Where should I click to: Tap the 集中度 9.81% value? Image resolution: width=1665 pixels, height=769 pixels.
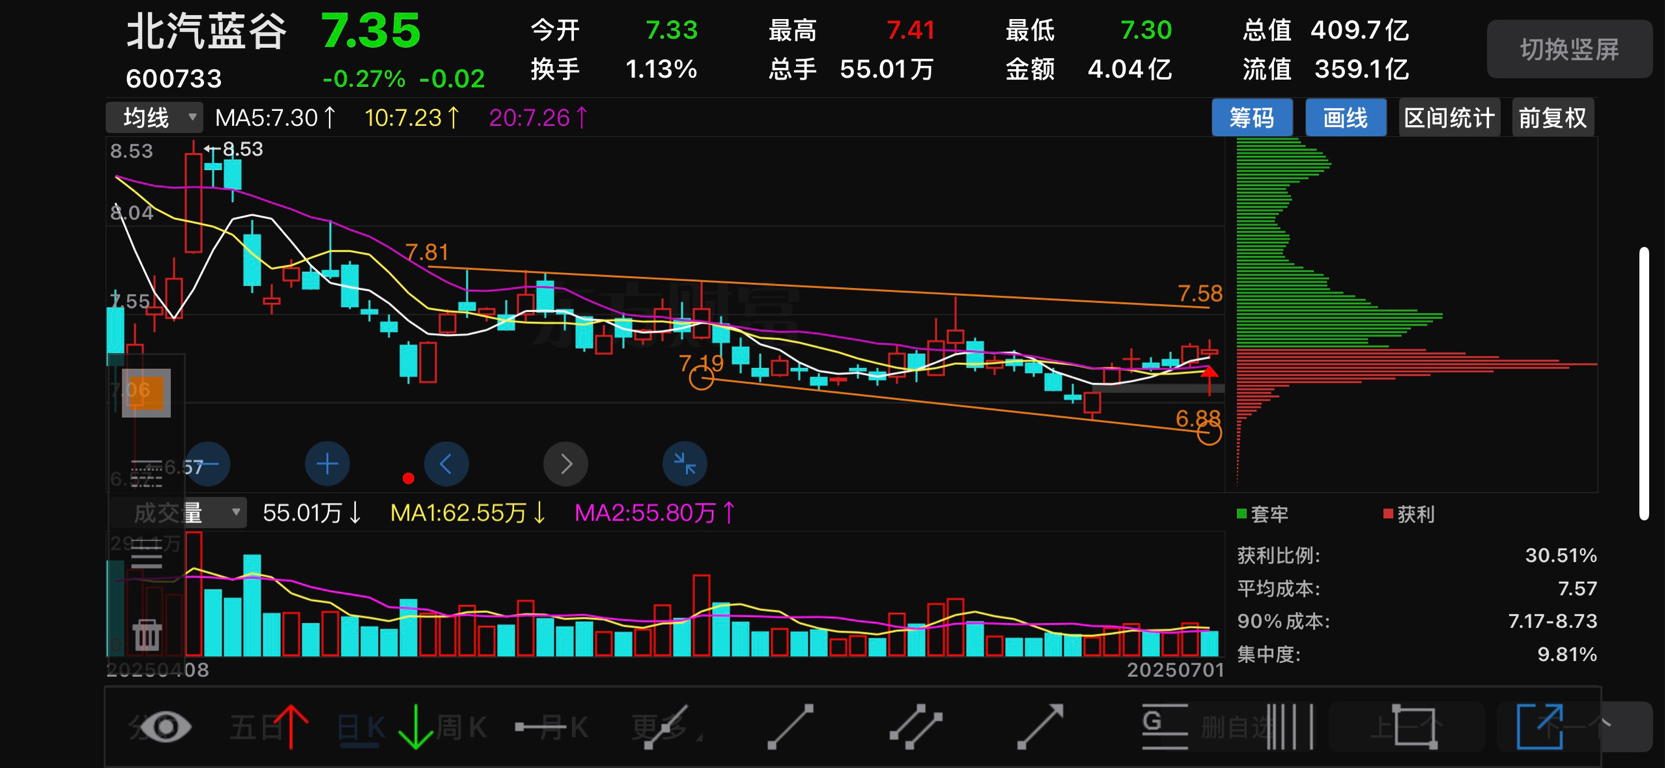coord(1567,654)
